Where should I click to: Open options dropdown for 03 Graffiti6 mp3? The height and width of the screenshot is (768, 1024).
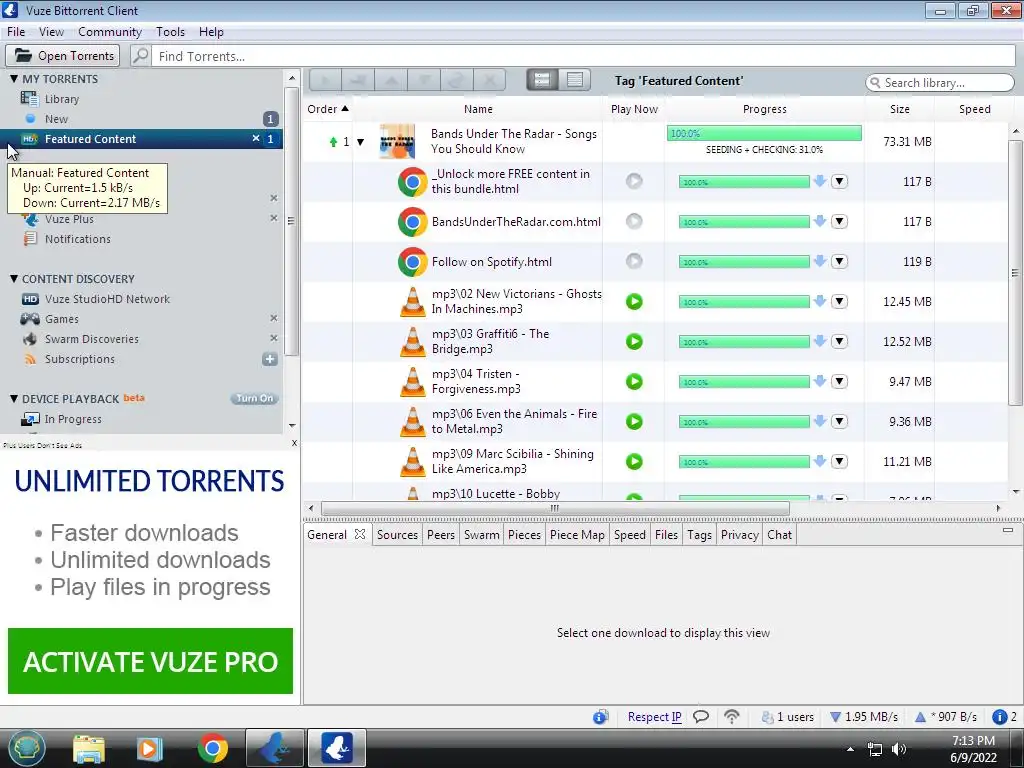839,342
